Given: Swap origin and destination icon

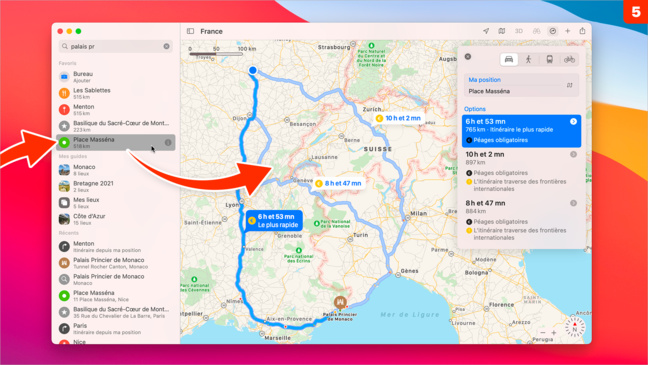Looking at the screenshot, I should pyautogui.click(x=569, y=85).
